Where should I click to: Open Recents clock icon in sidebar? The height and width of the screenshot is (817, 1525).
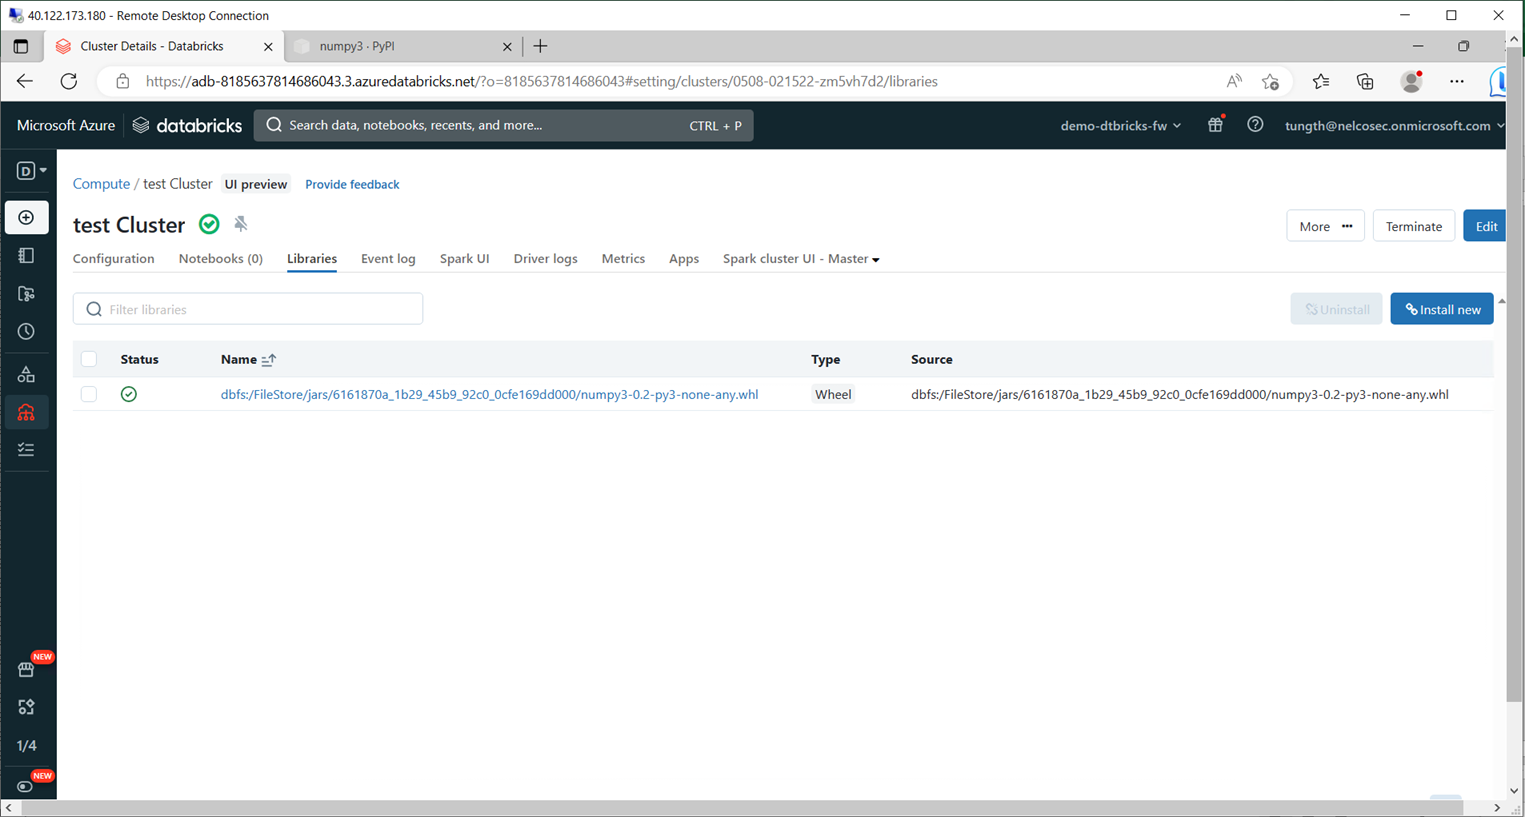pyautogui.click(x=26, y=332)
